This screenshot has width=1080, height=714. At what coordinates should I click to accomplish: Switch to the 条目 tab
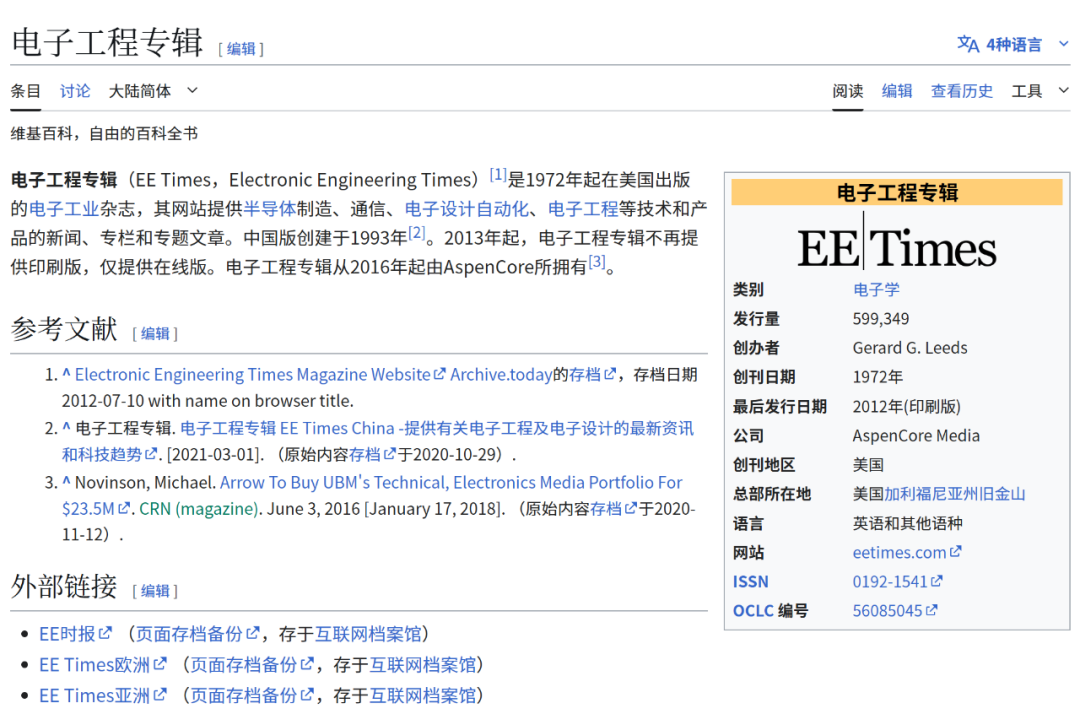pos(25,91)
